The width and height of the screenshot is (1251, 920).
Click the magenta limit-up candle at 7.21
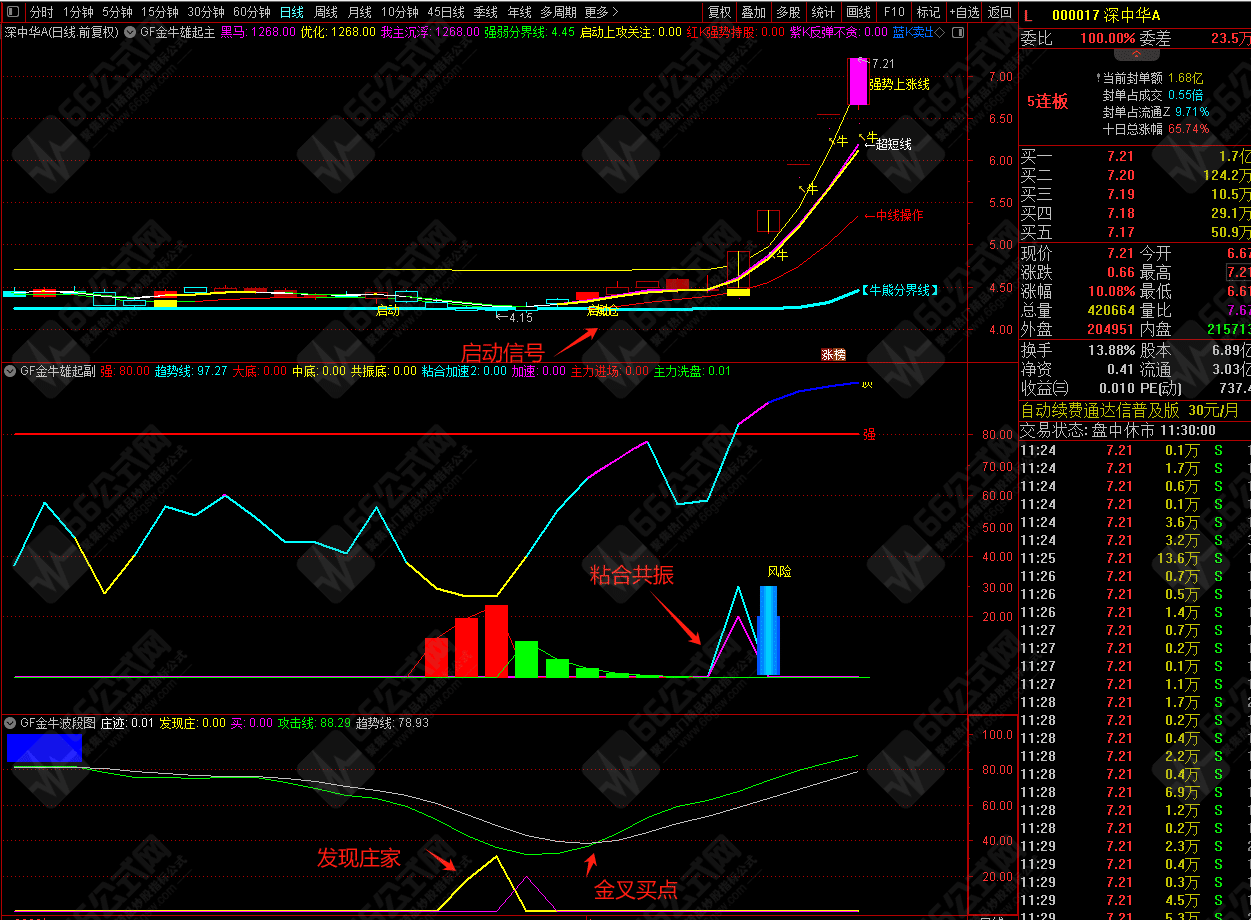click(x=858, y=81)
